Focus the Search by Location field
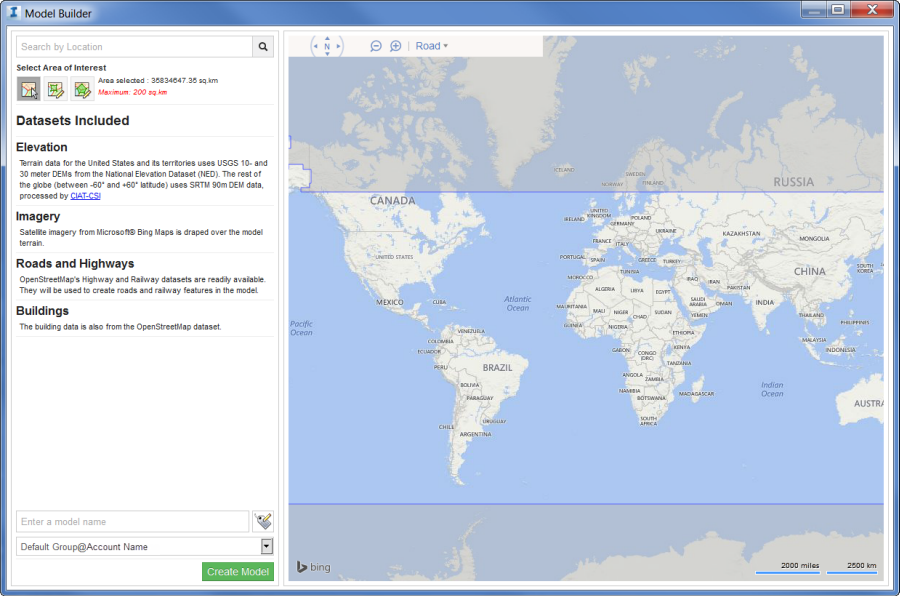 (134, 47)
